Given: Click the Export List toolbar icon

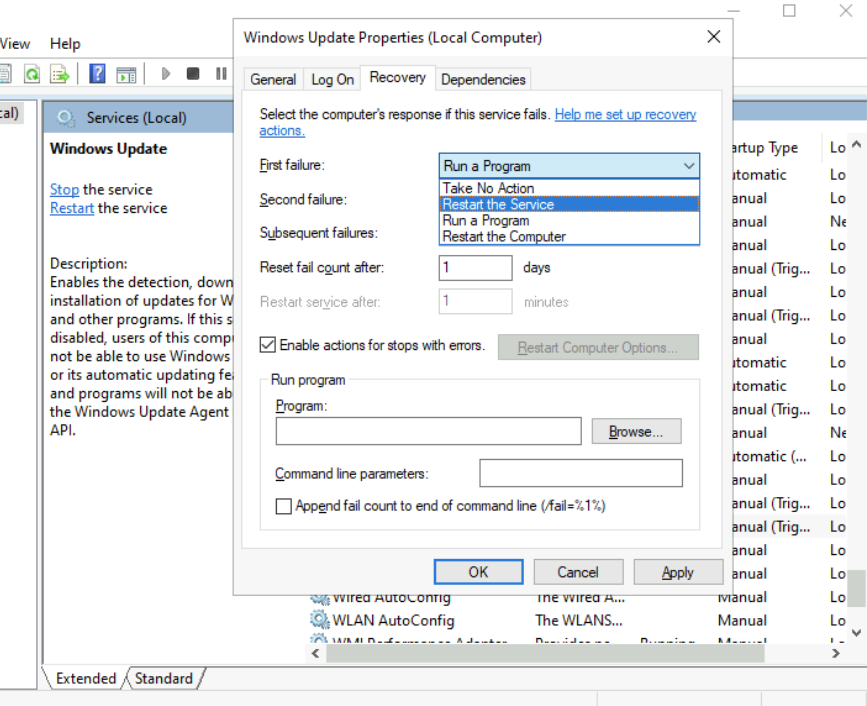Looking at the screenshot, I should pyautogui.click(x=60, y=74).
